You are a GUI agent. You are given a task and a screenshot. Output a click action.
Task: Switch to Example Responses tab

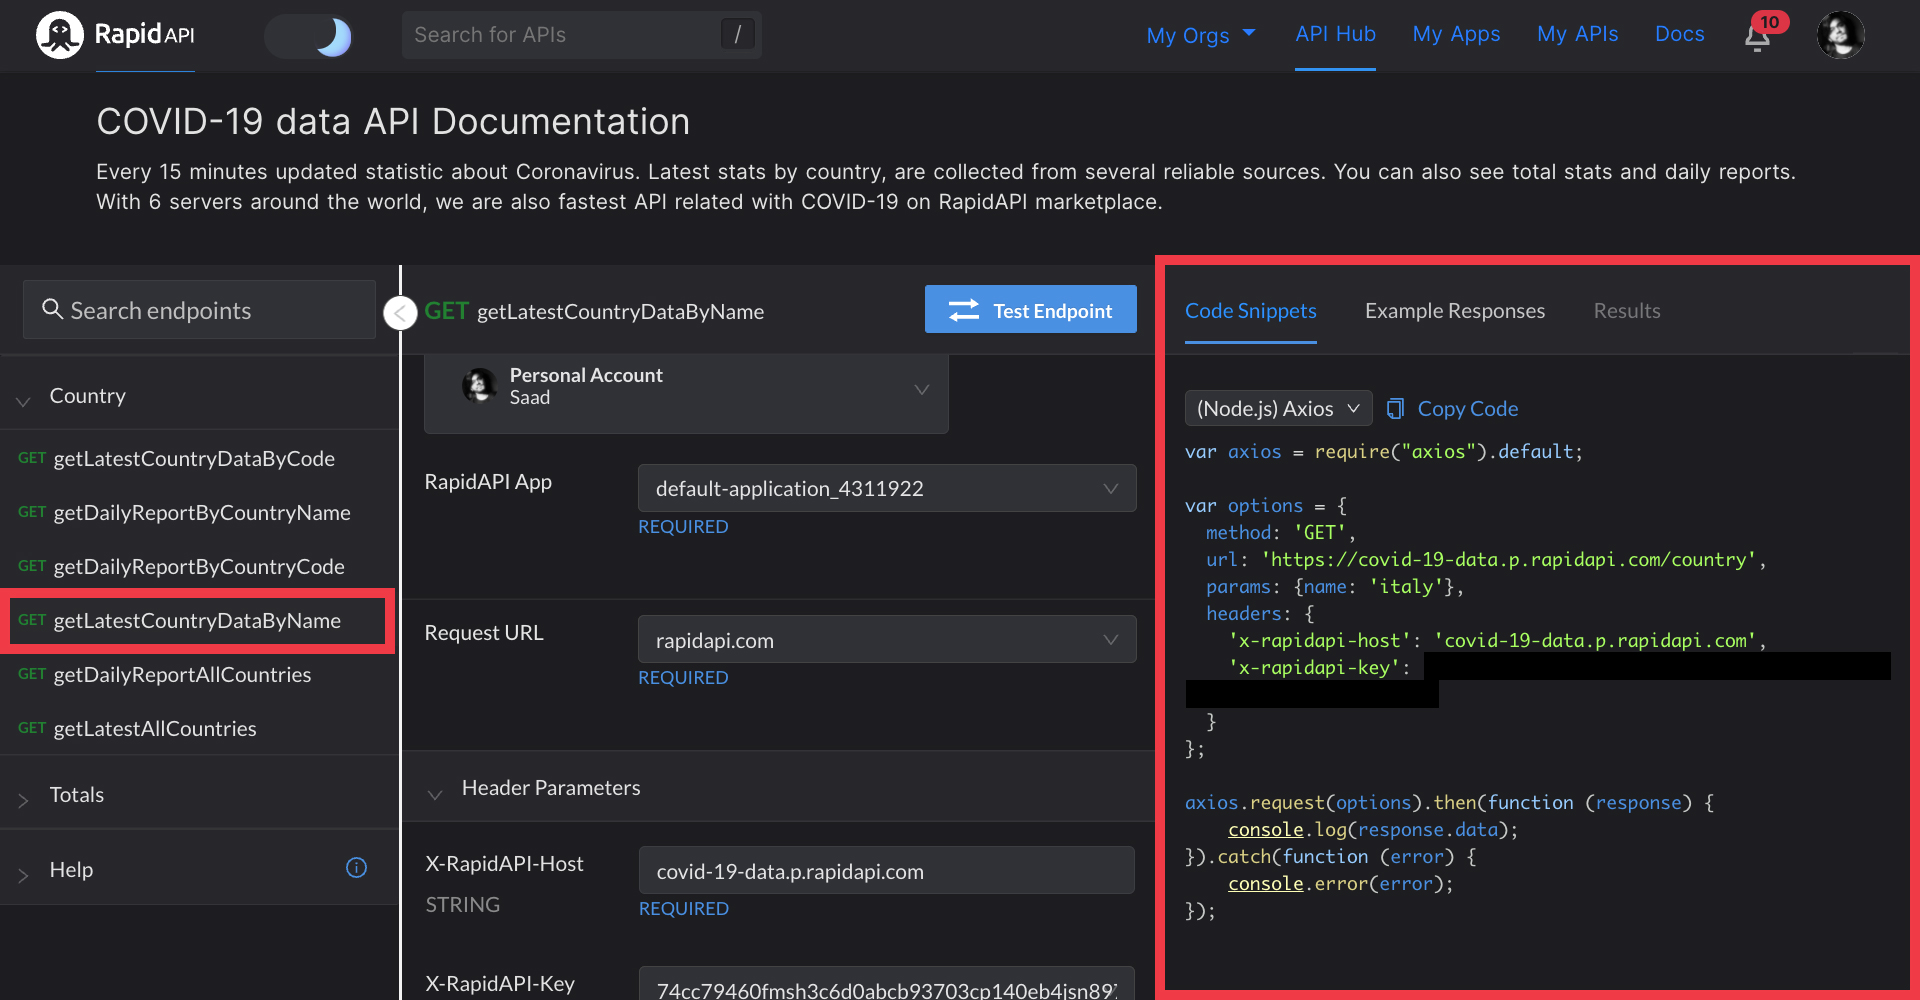coord(1454,311)
